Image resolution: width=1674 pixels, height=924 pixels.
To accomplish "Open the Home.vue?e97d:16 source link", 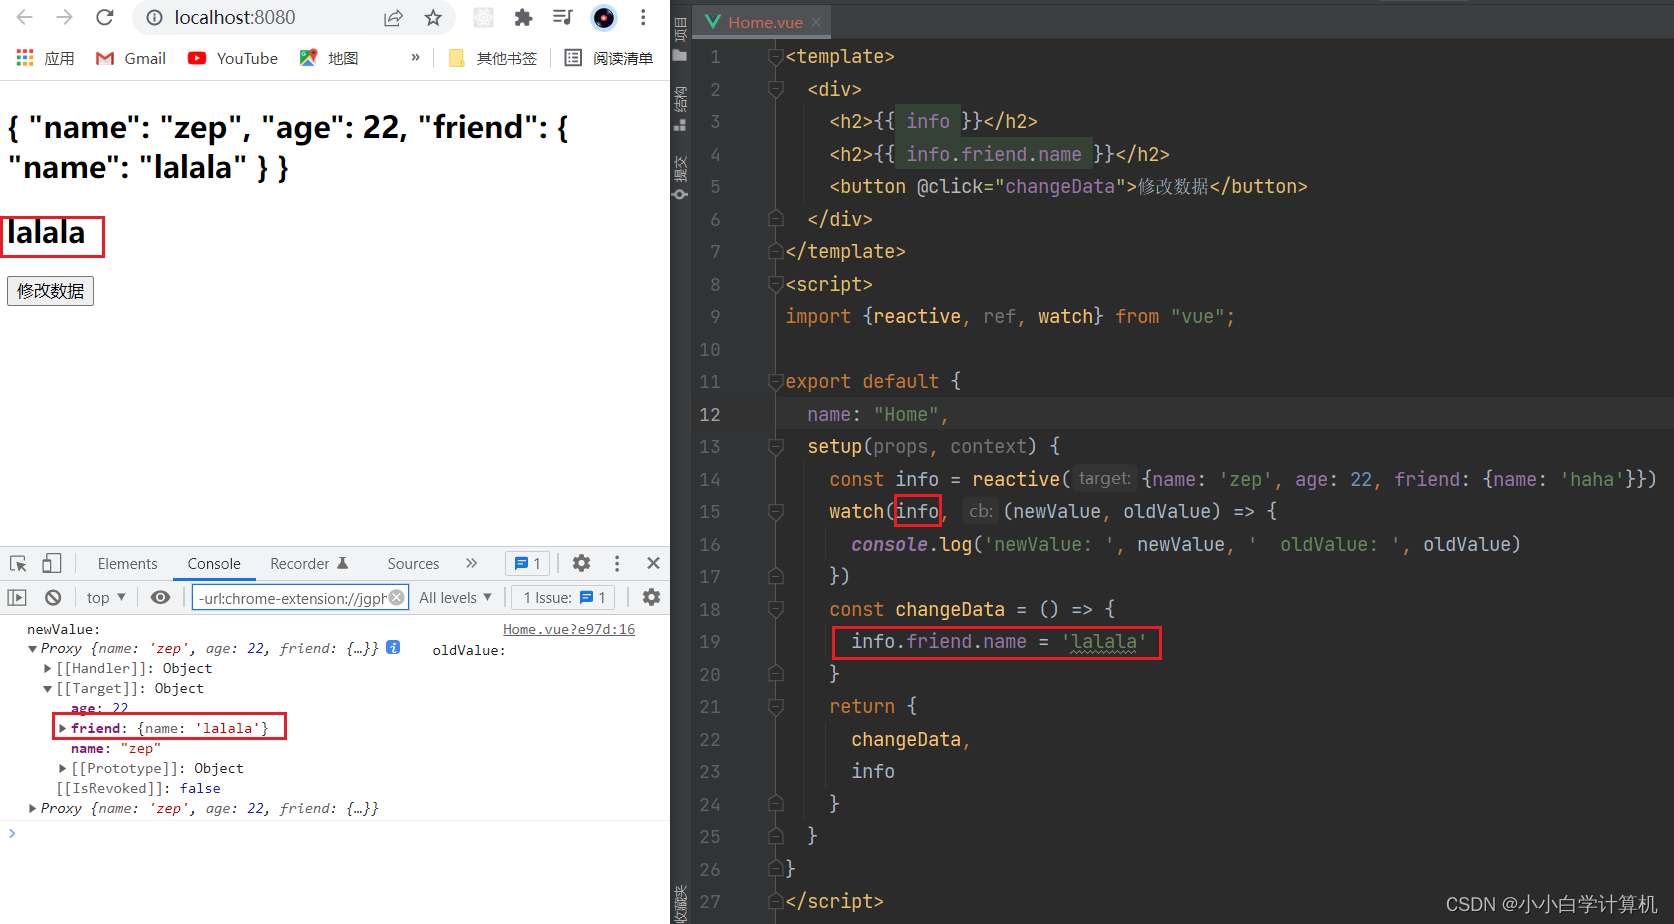I will click(568, 629).
